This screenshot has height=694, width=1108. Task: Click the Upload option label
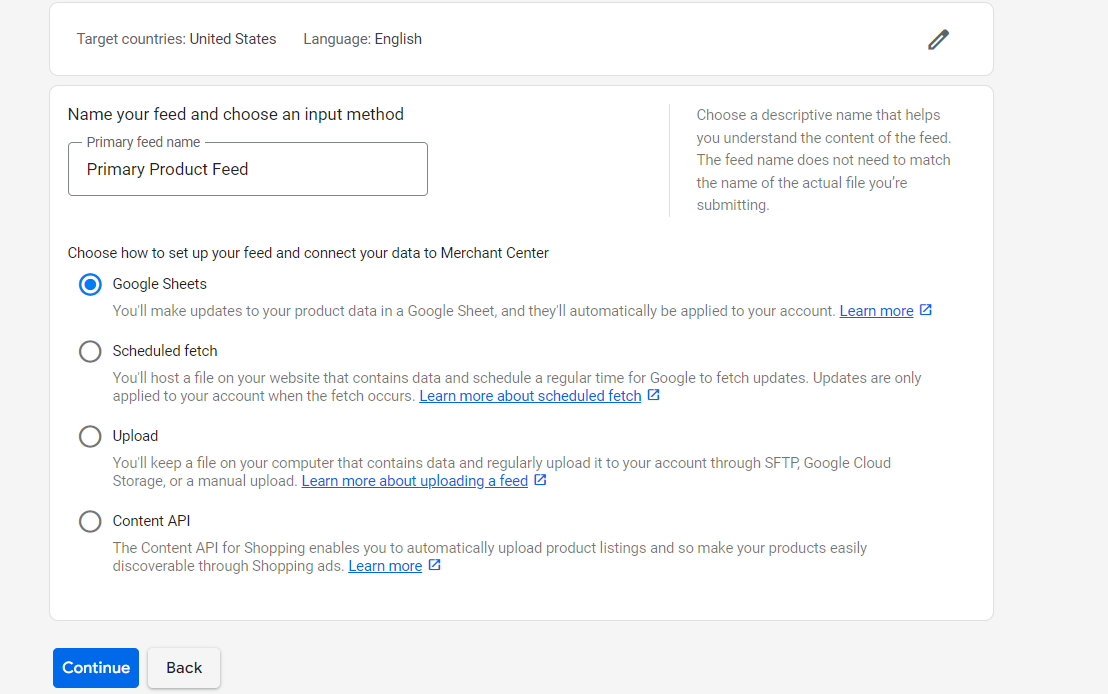(x=135, y=436)
